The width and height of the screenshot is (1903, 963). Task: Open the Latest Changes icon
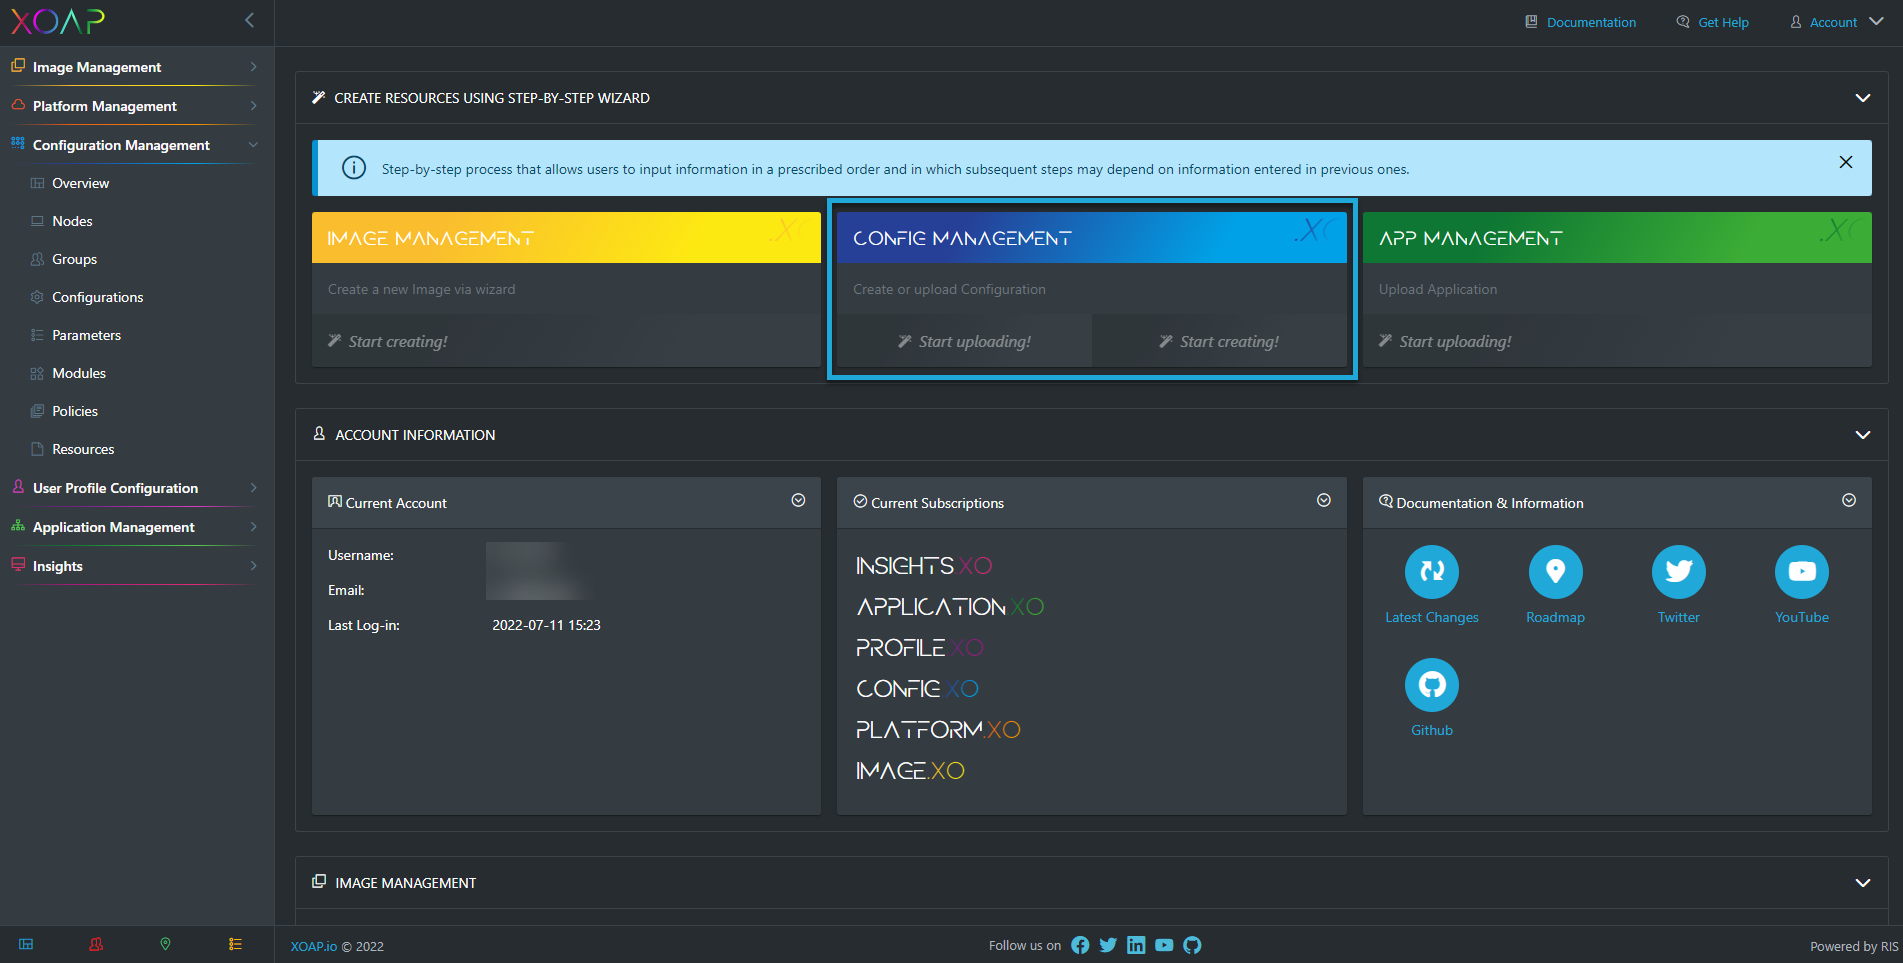(x=1432, y=572)
